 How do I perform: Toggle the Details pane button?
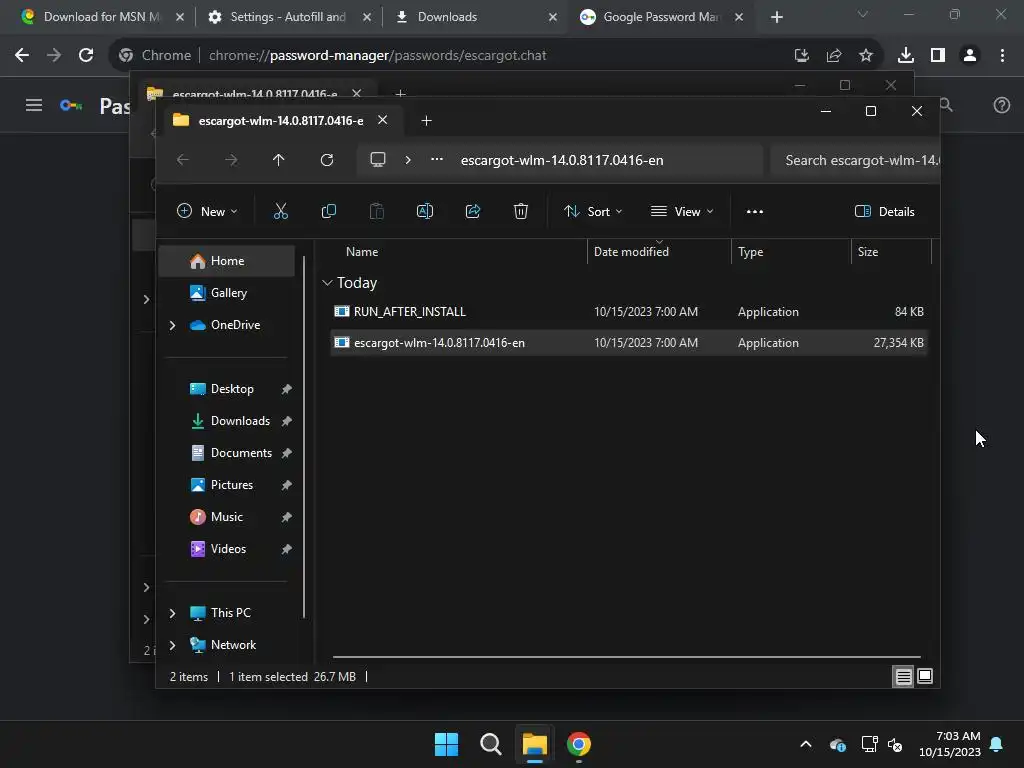pyautogui.click(x=884, y=212)
